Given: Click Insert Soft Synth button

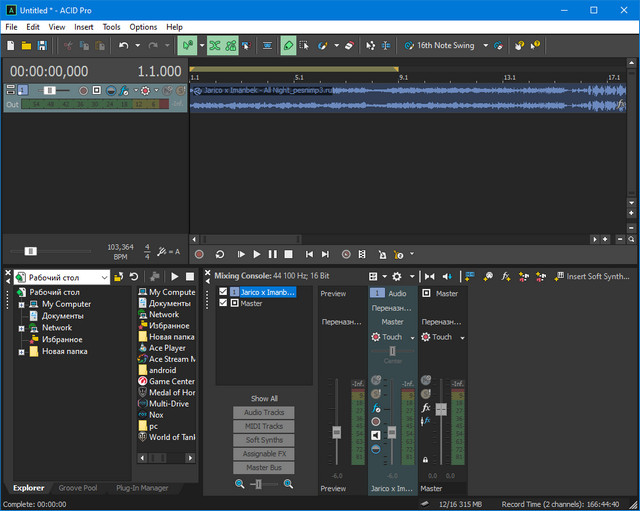Looking at the screenshot, I should tap(591, 276).
